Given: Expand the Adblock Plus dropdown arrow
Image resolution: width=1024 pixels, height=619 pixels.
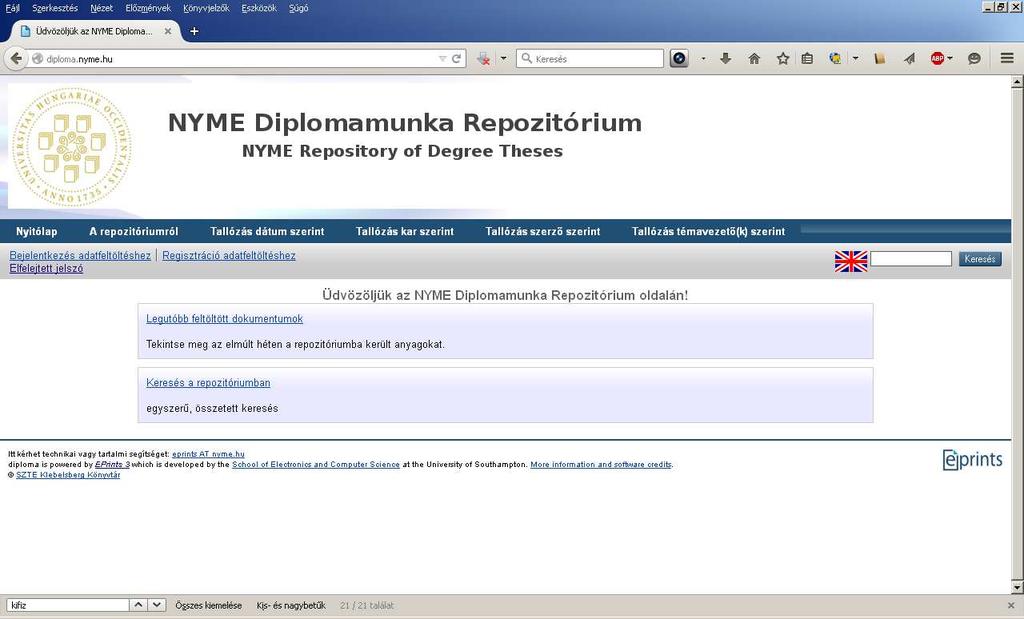Looking at the screenshot, I should click(950, 59).
